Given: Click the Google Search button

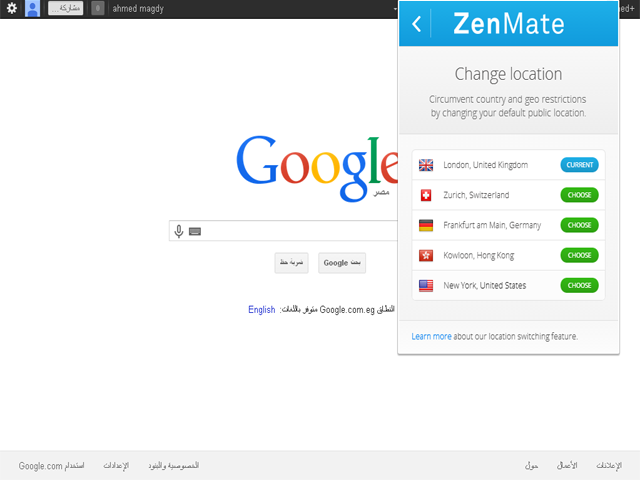Looking at the screenshot, I should tap(342, 263).
